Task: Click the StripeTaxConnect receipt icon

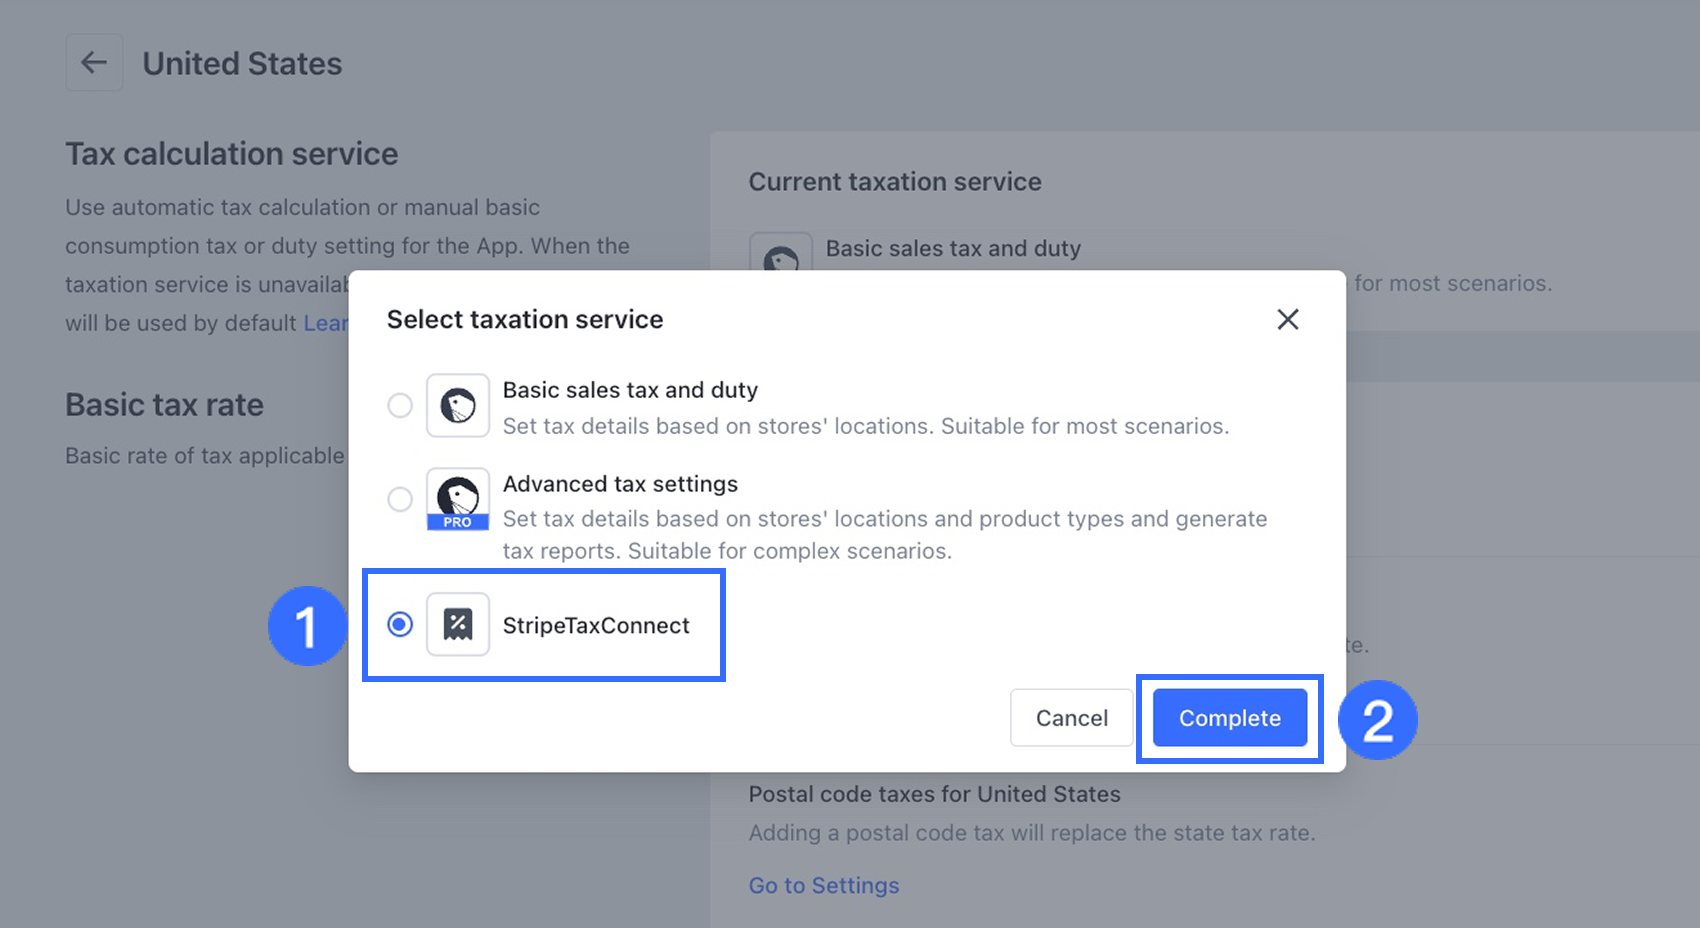Action: [x=458, y=625]
